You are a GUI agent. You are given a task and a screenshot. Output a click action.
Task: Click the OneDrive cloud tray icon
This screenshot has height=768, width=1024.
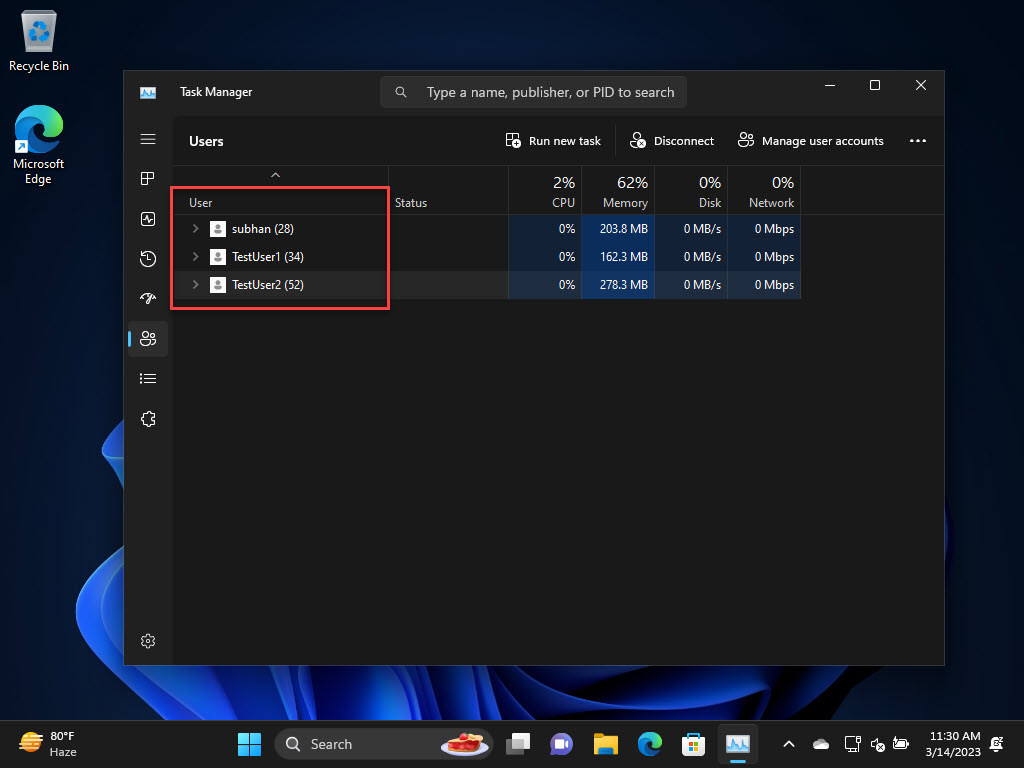pos(821,744)
